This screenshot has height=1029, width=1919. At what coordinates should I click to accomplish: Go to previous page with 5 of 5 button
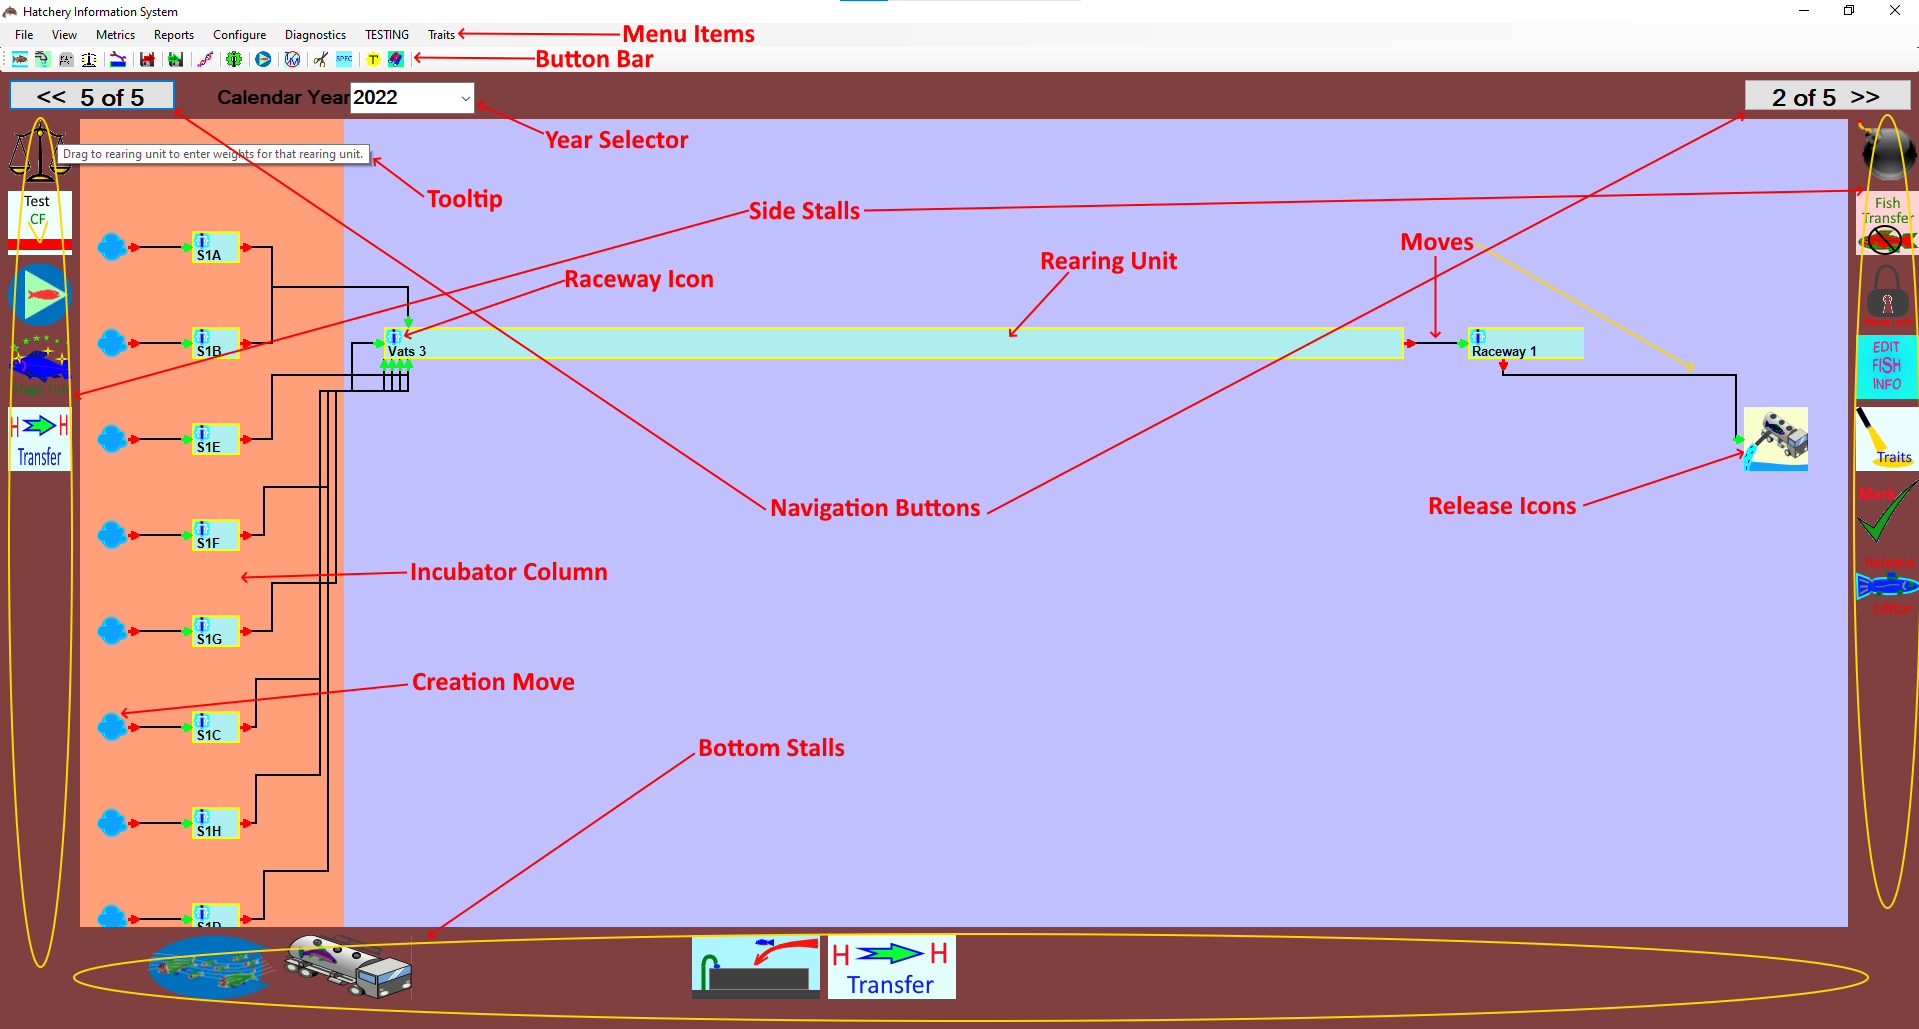(92, 97)
